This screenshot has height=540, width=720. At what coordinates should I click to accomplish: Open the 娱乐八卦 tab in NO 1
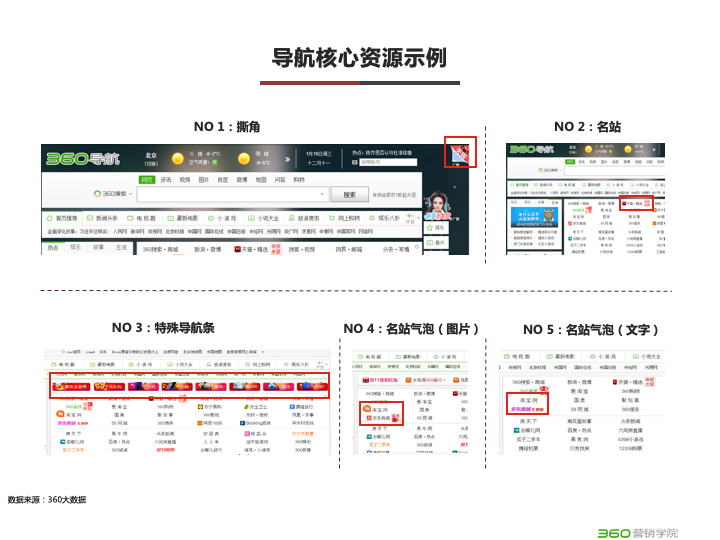pyautogui.click(x=384, y=218)
